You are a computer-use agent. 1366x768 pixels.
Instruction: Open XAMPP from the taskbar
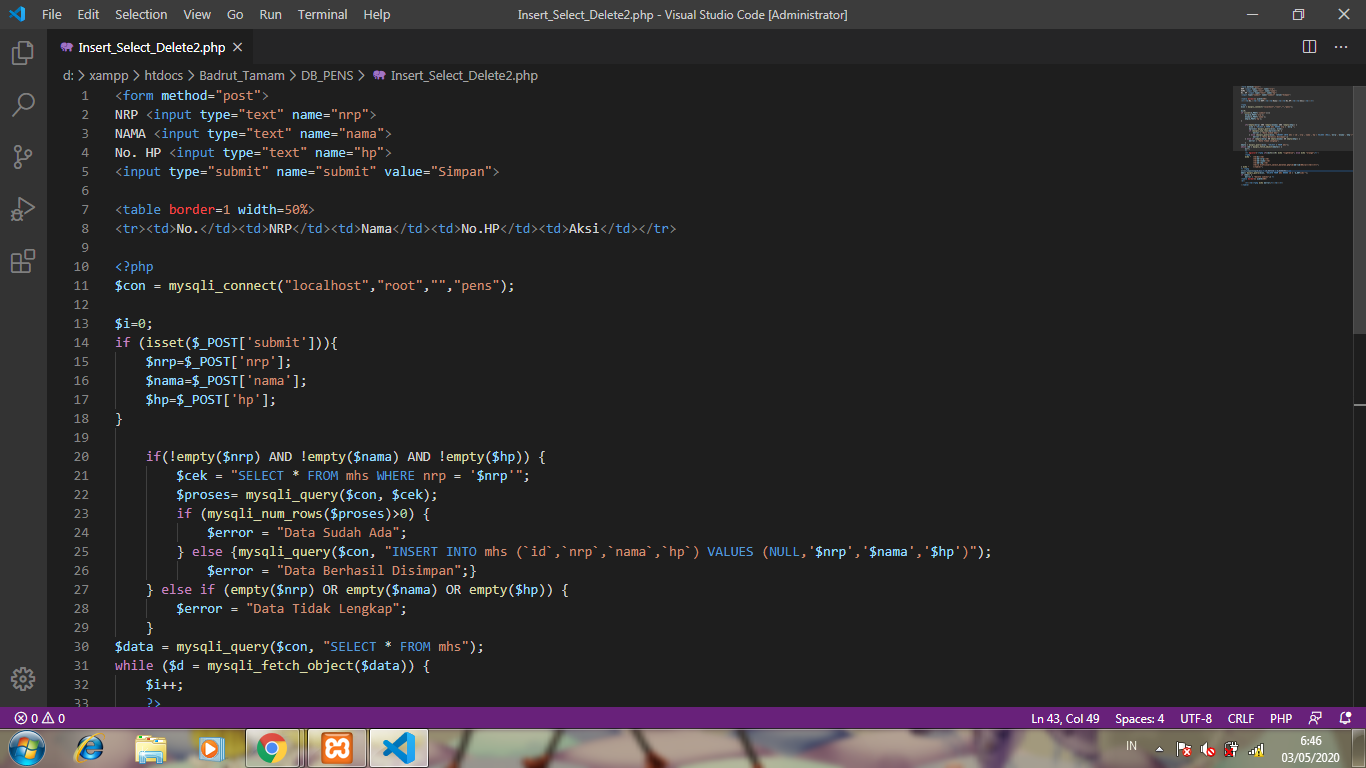(x=337, y=748)
